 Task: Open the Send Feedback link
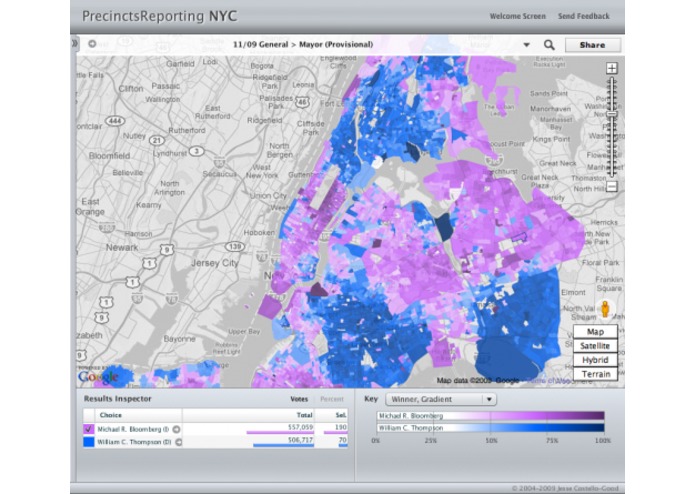(583, 16)
